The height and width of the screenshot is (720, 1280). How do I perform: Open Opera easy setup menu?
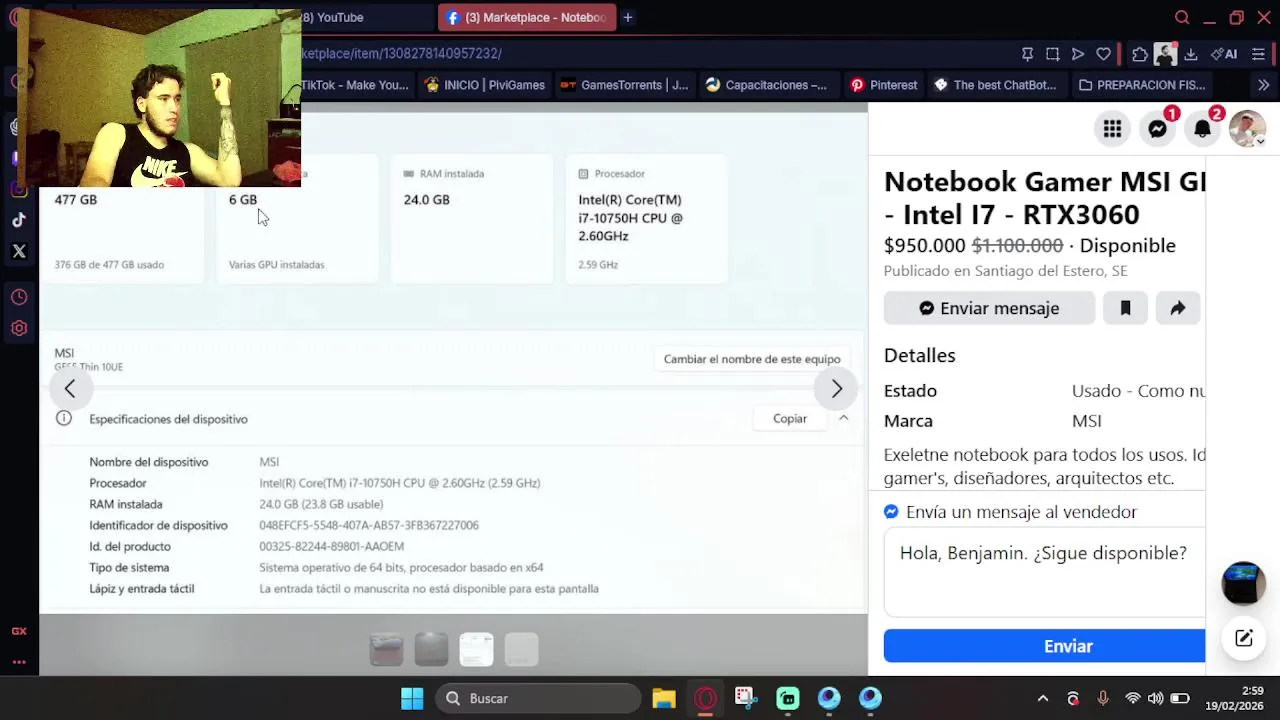point(1259,54)
